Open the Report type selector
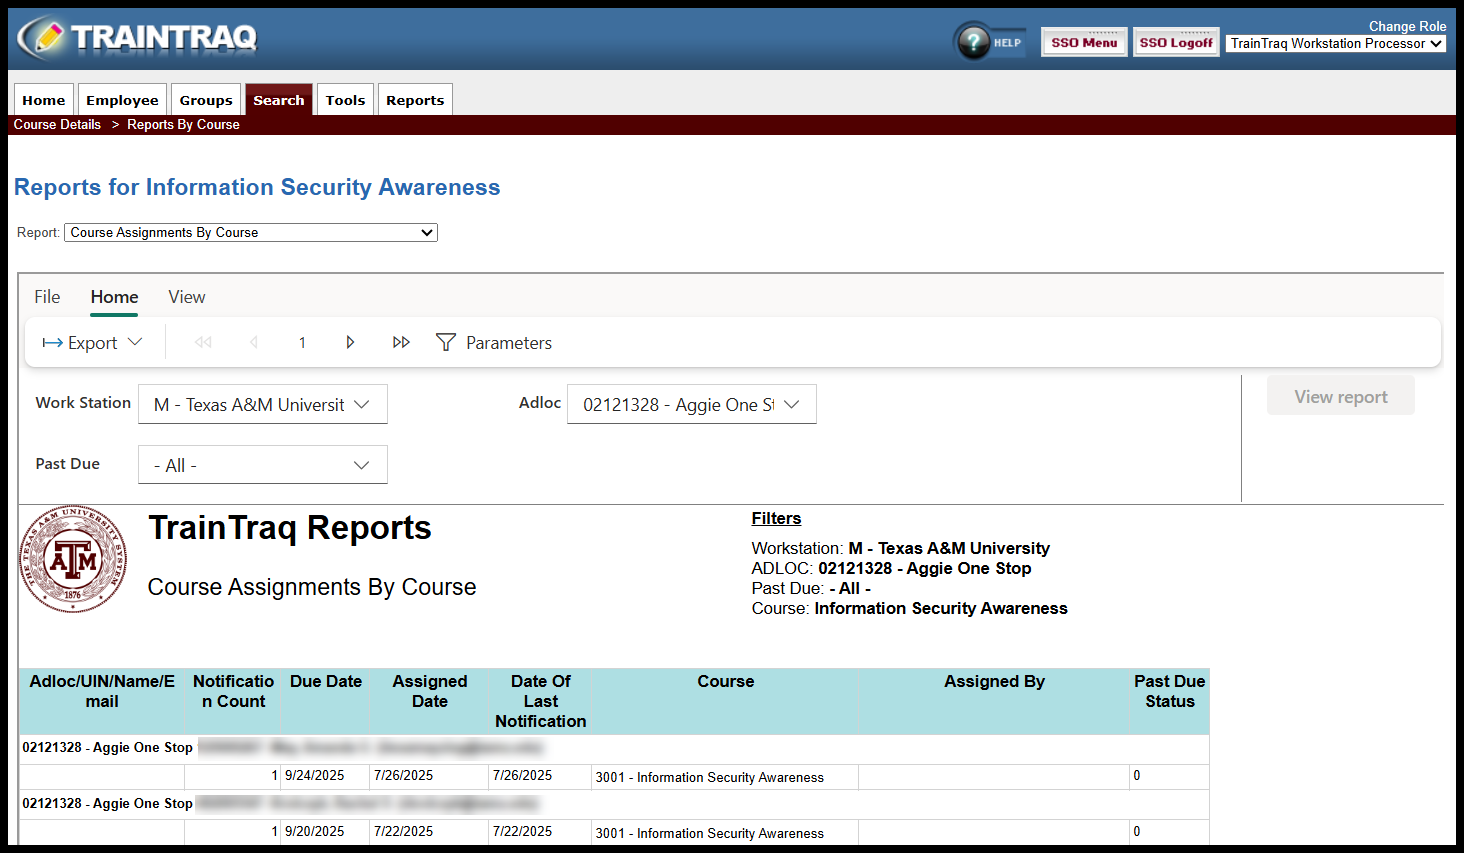This screenshot has height=853, width=1464. pos(251,233)
